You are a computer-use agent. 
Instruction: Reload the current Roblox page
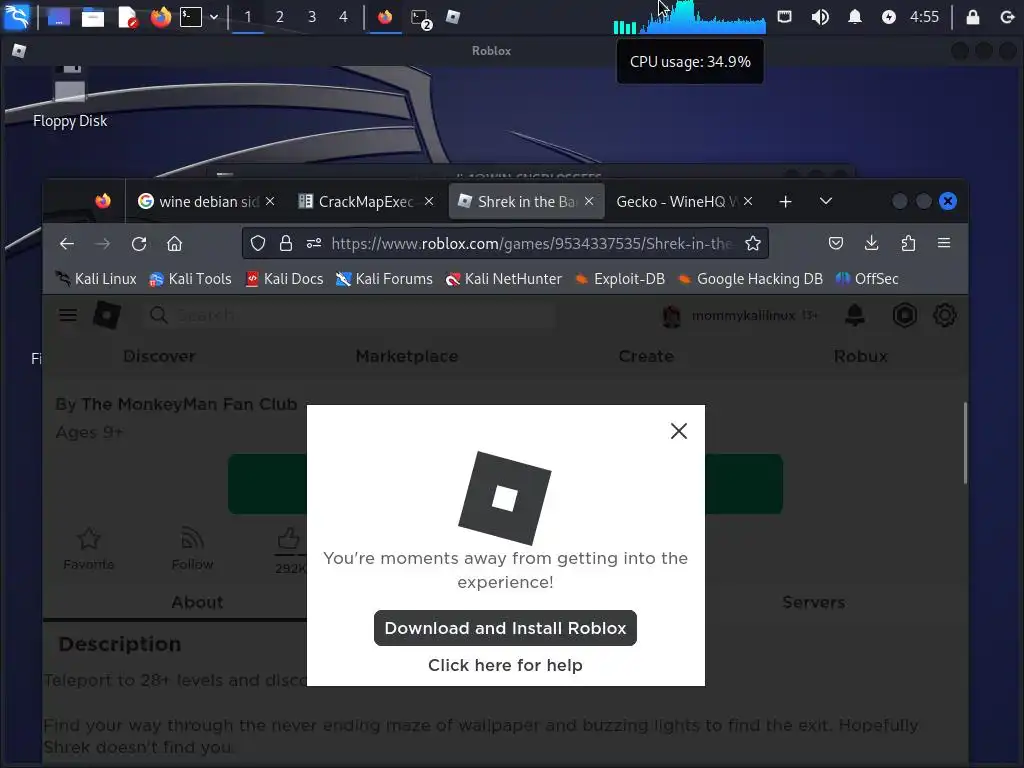[138, 244]
